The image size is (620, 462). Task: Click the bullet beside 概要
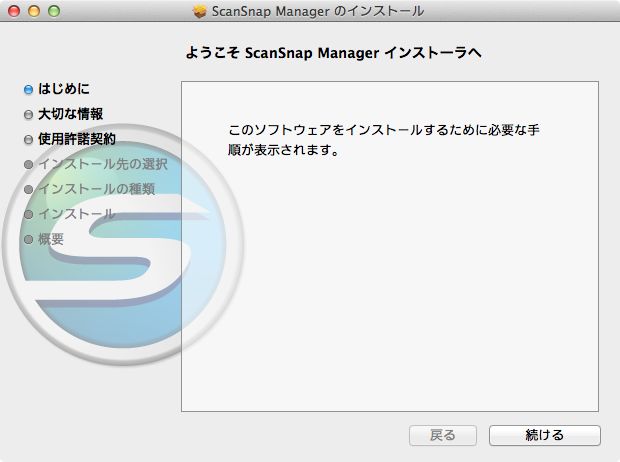[28, 239]
